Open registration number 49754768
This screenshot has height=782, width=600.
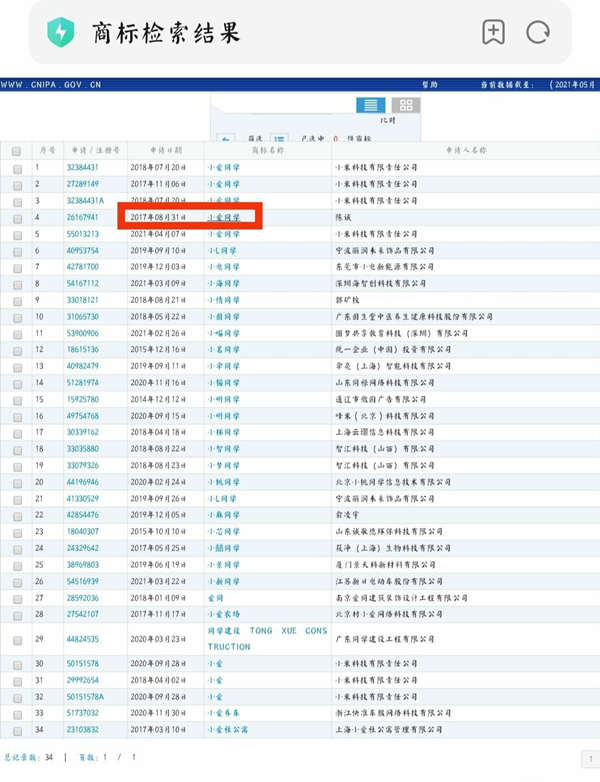coord(82,415)
